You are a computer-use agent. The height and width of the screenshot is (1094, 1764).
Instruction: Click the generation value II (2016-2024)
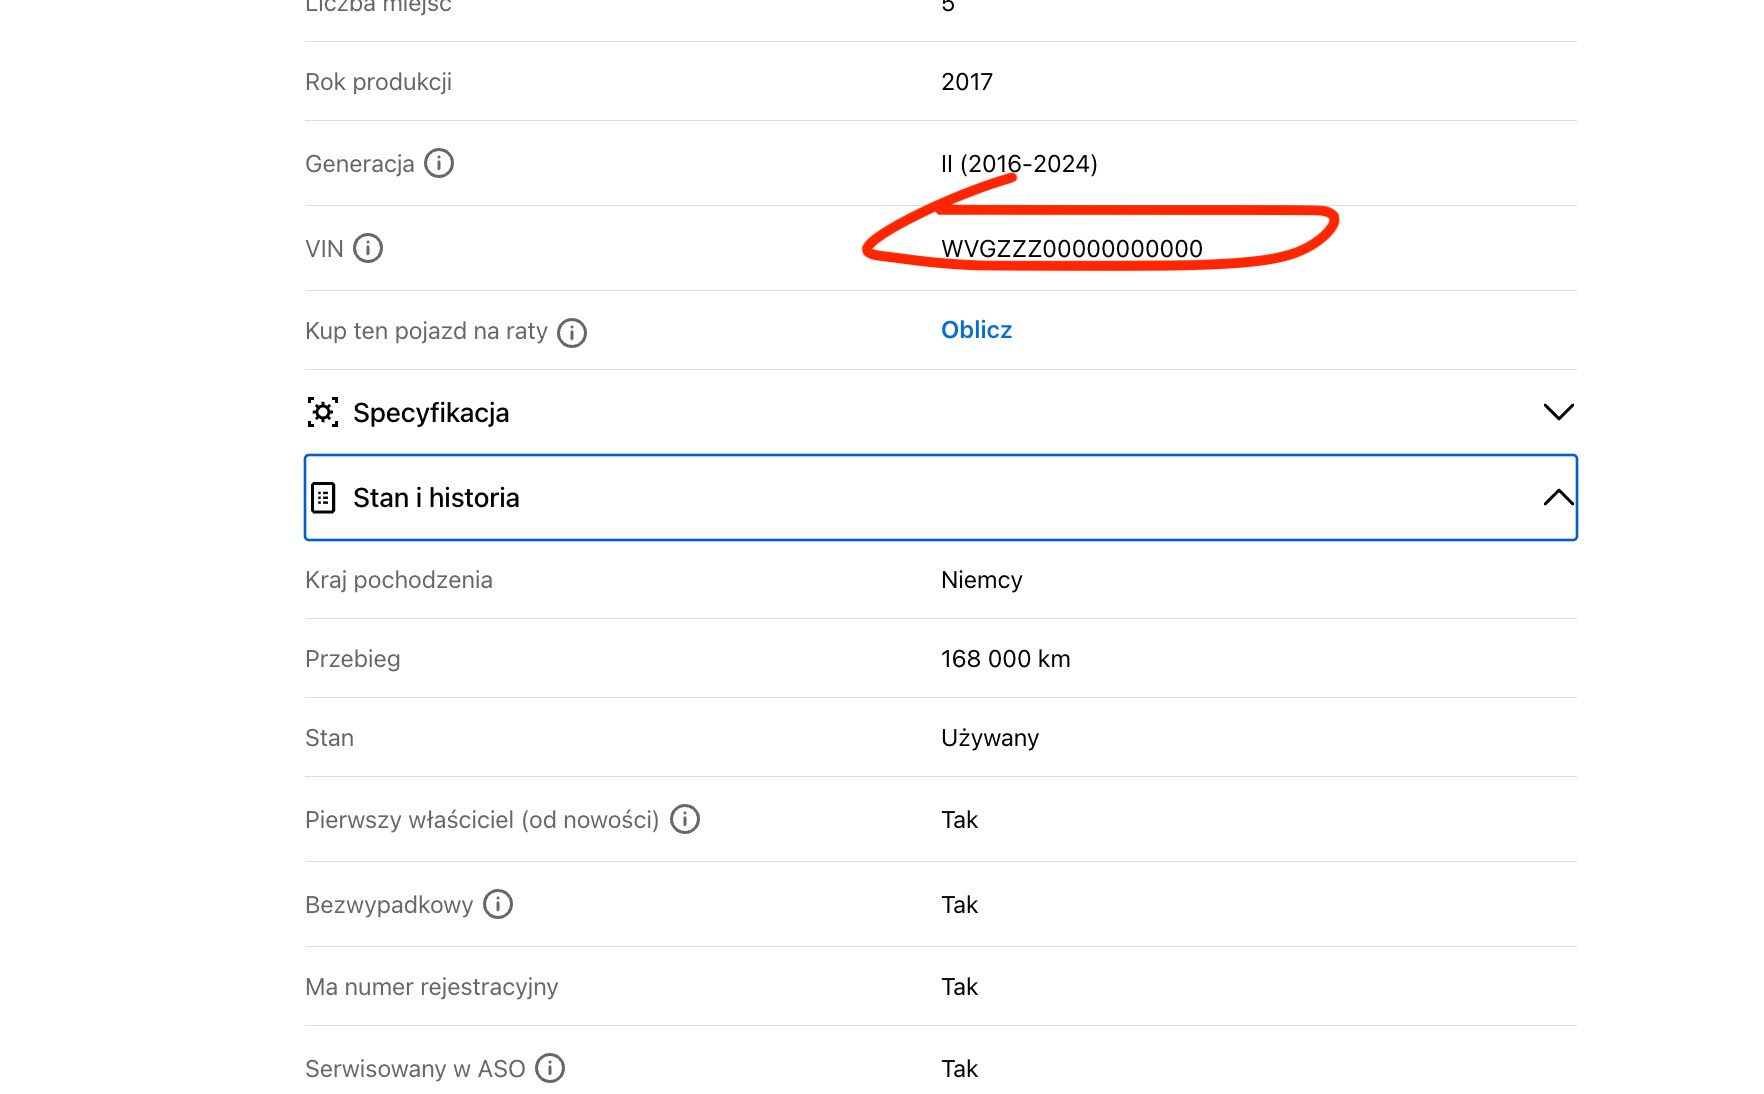coord(1019,164)
